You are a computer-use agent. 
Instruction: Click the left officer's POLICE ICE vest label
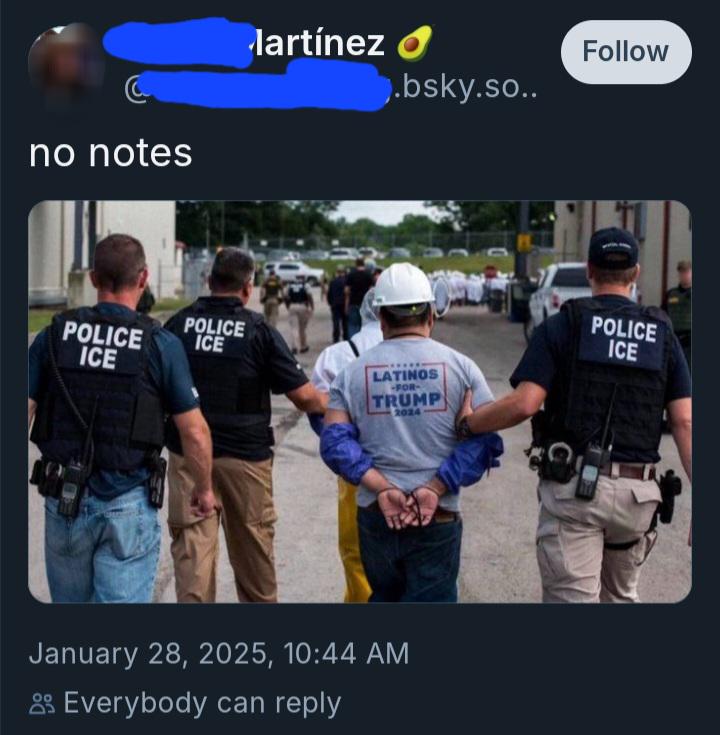[102, 344]
